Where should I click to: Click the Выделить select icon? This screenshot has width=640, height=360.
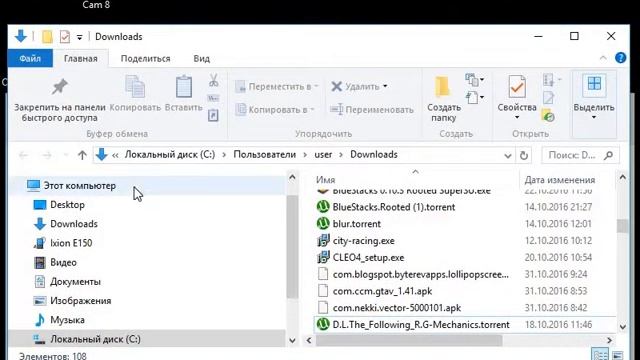[594, 84]
